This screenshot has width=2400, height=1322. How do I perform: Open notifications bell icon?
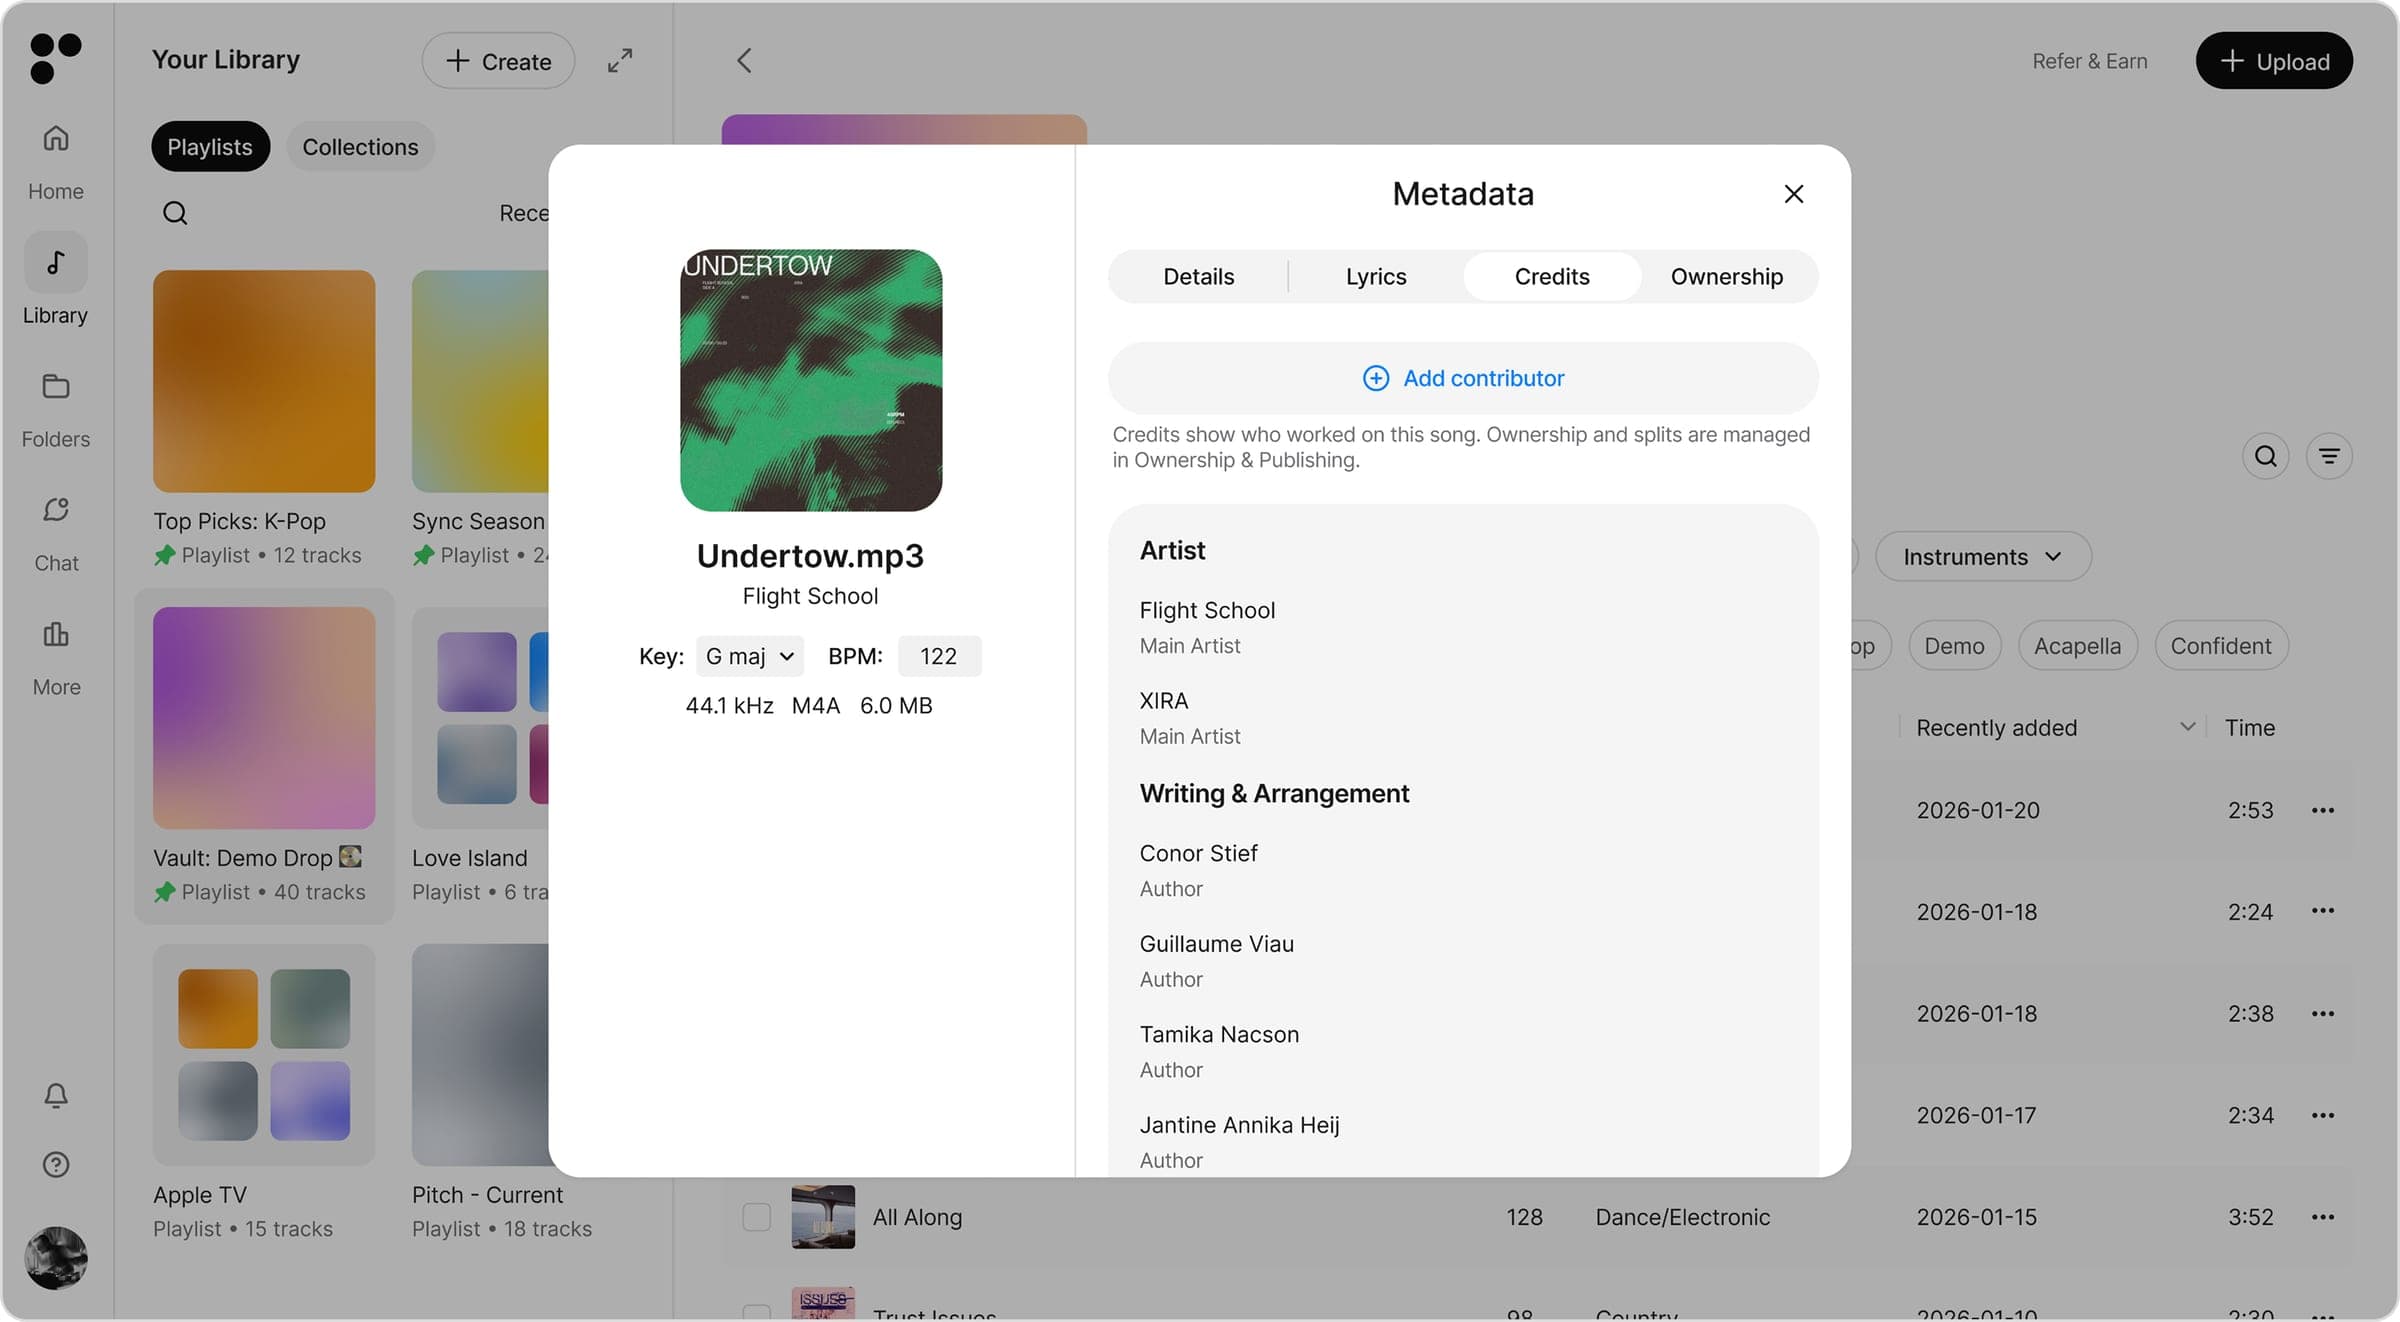[x=56, y=1095]
